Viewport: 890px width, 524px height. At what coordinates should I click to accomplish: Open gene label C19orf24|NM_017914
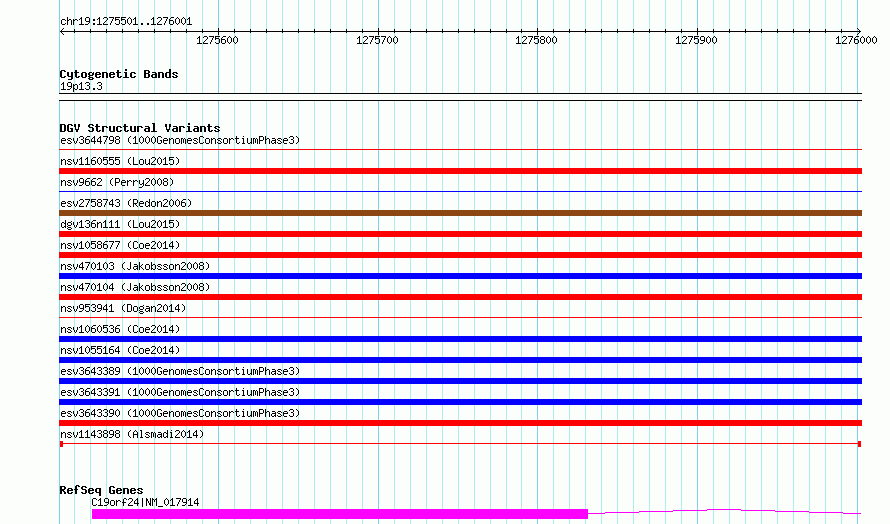coord(145,502)
